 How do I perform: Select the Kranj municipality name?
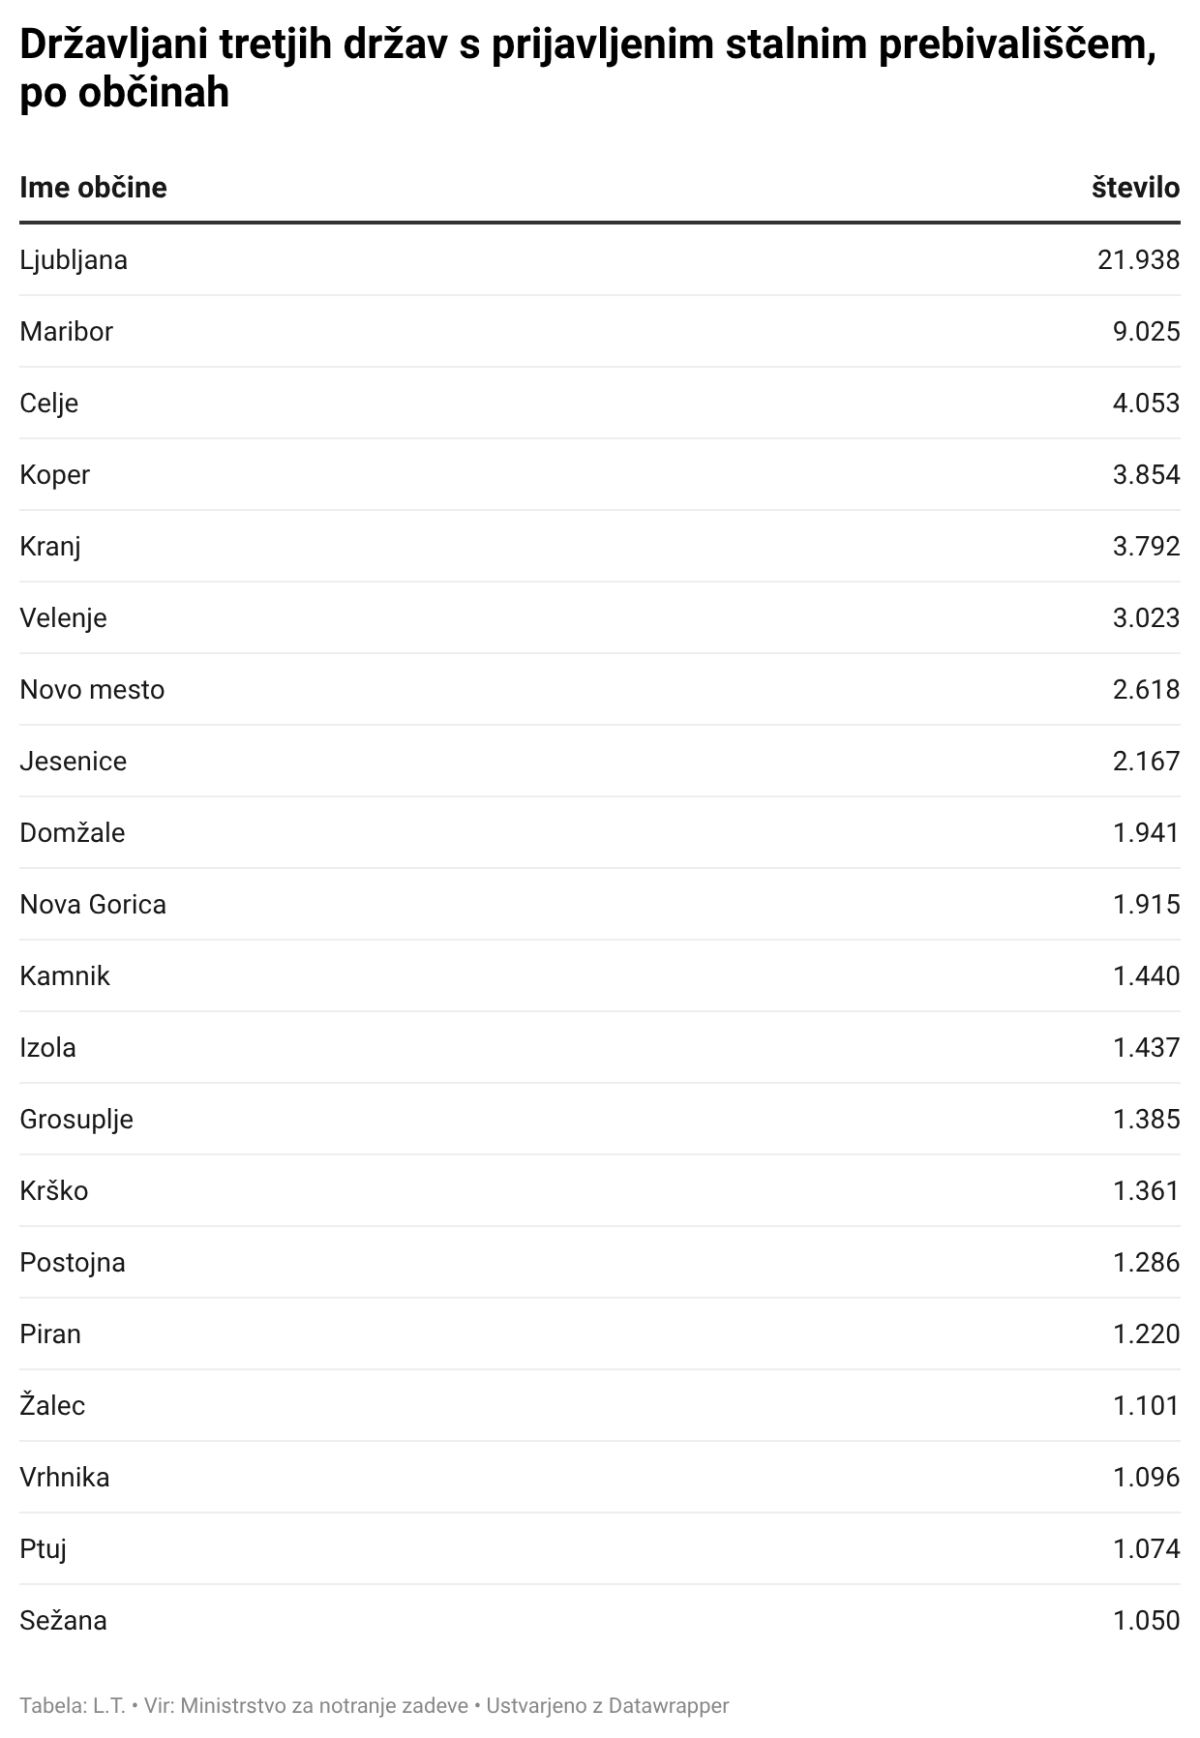pos(50,546)
